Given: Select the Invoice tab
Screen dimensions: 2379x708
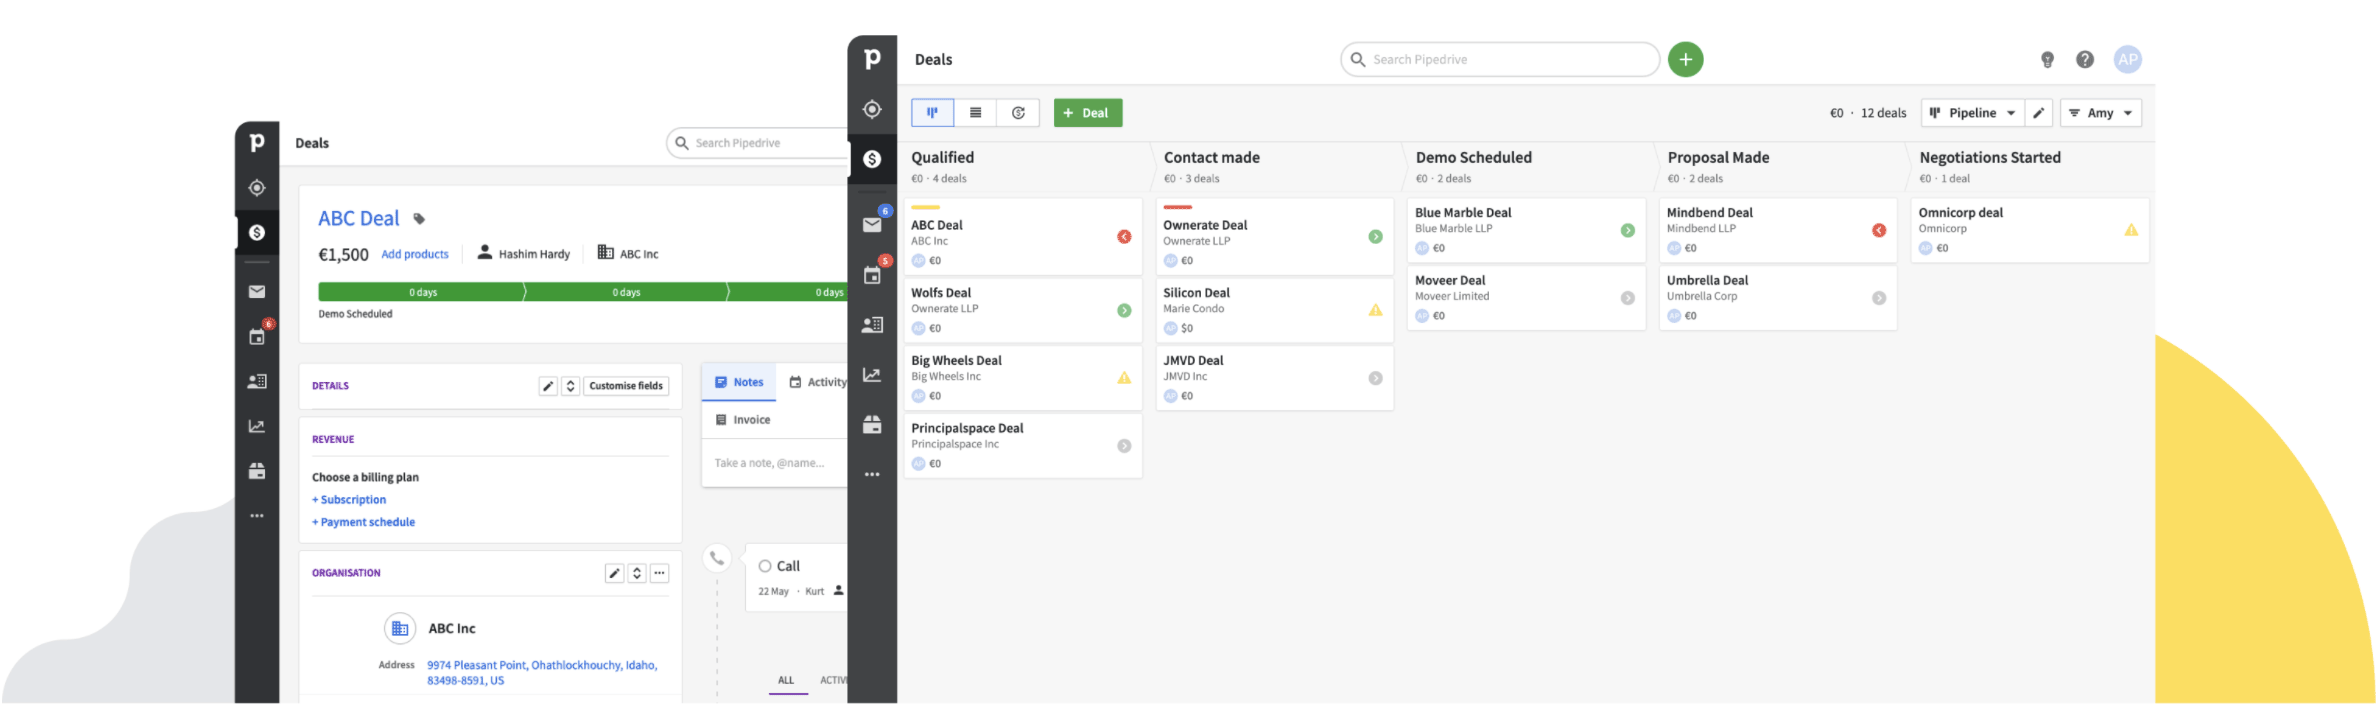Looking at the screenshot, I should [x=743, y=420].
